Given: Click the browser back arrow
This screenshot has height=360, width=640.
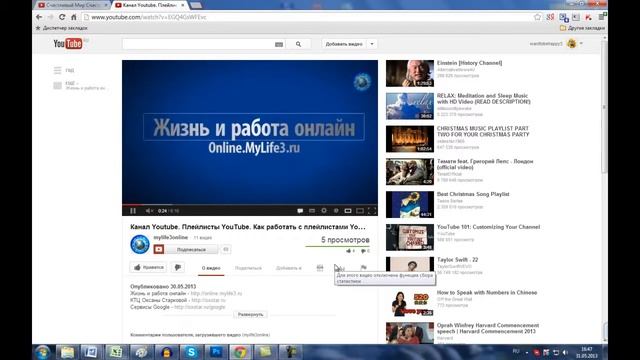Looking at the screenshot, I should click(39, 17).
